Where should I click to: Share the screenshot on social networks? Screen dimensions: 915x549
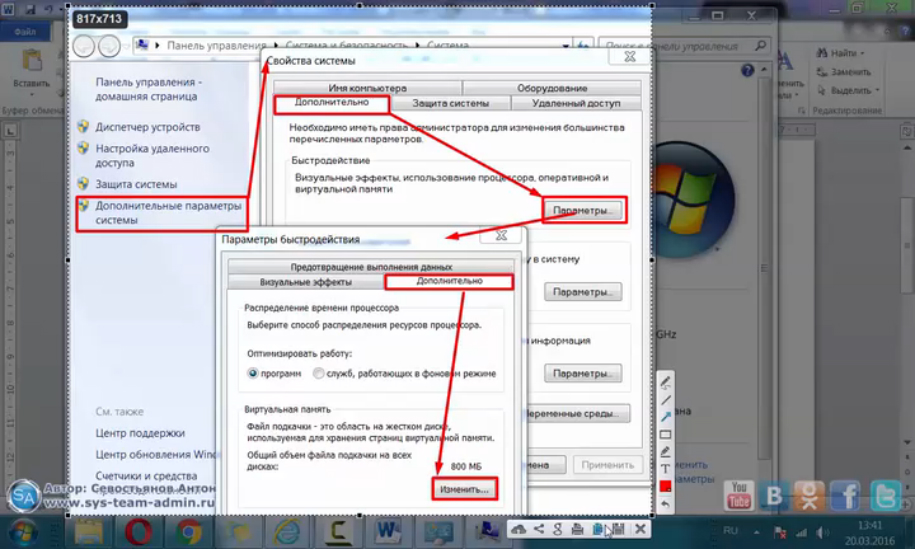tap(539, 529)
